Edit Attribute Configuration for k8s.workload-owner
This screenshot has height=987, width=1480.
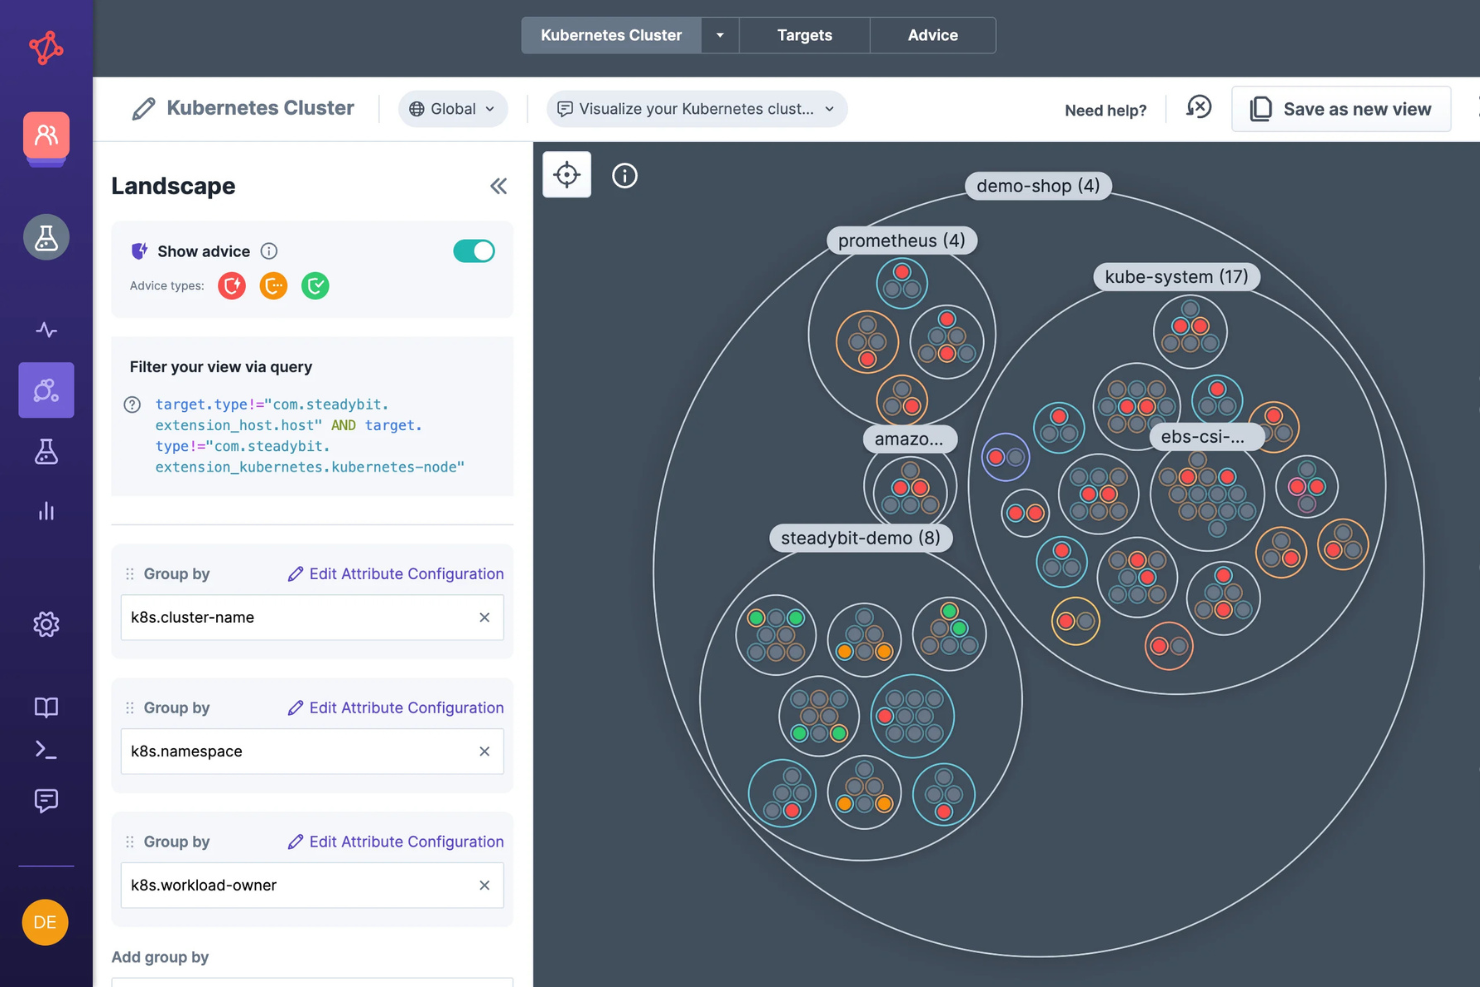pos(396,842)
